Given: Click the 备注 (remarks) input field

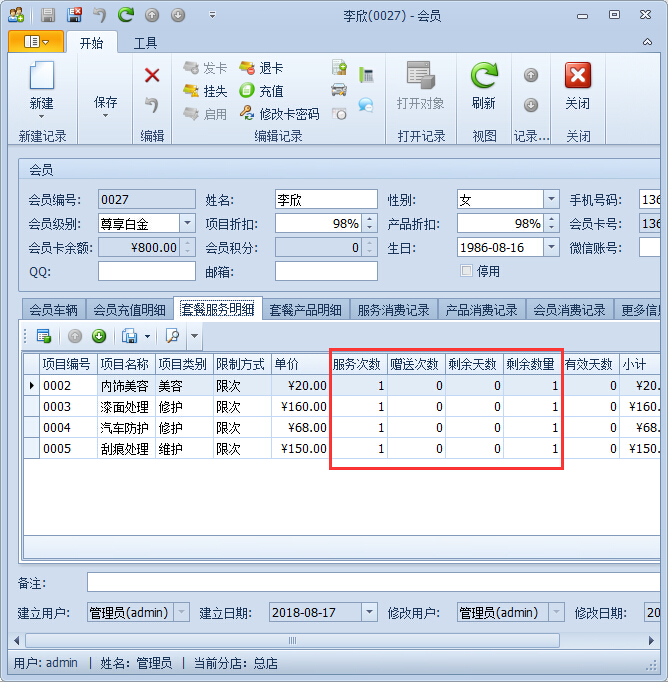Looking at the screenshot, I should point(370,582).
